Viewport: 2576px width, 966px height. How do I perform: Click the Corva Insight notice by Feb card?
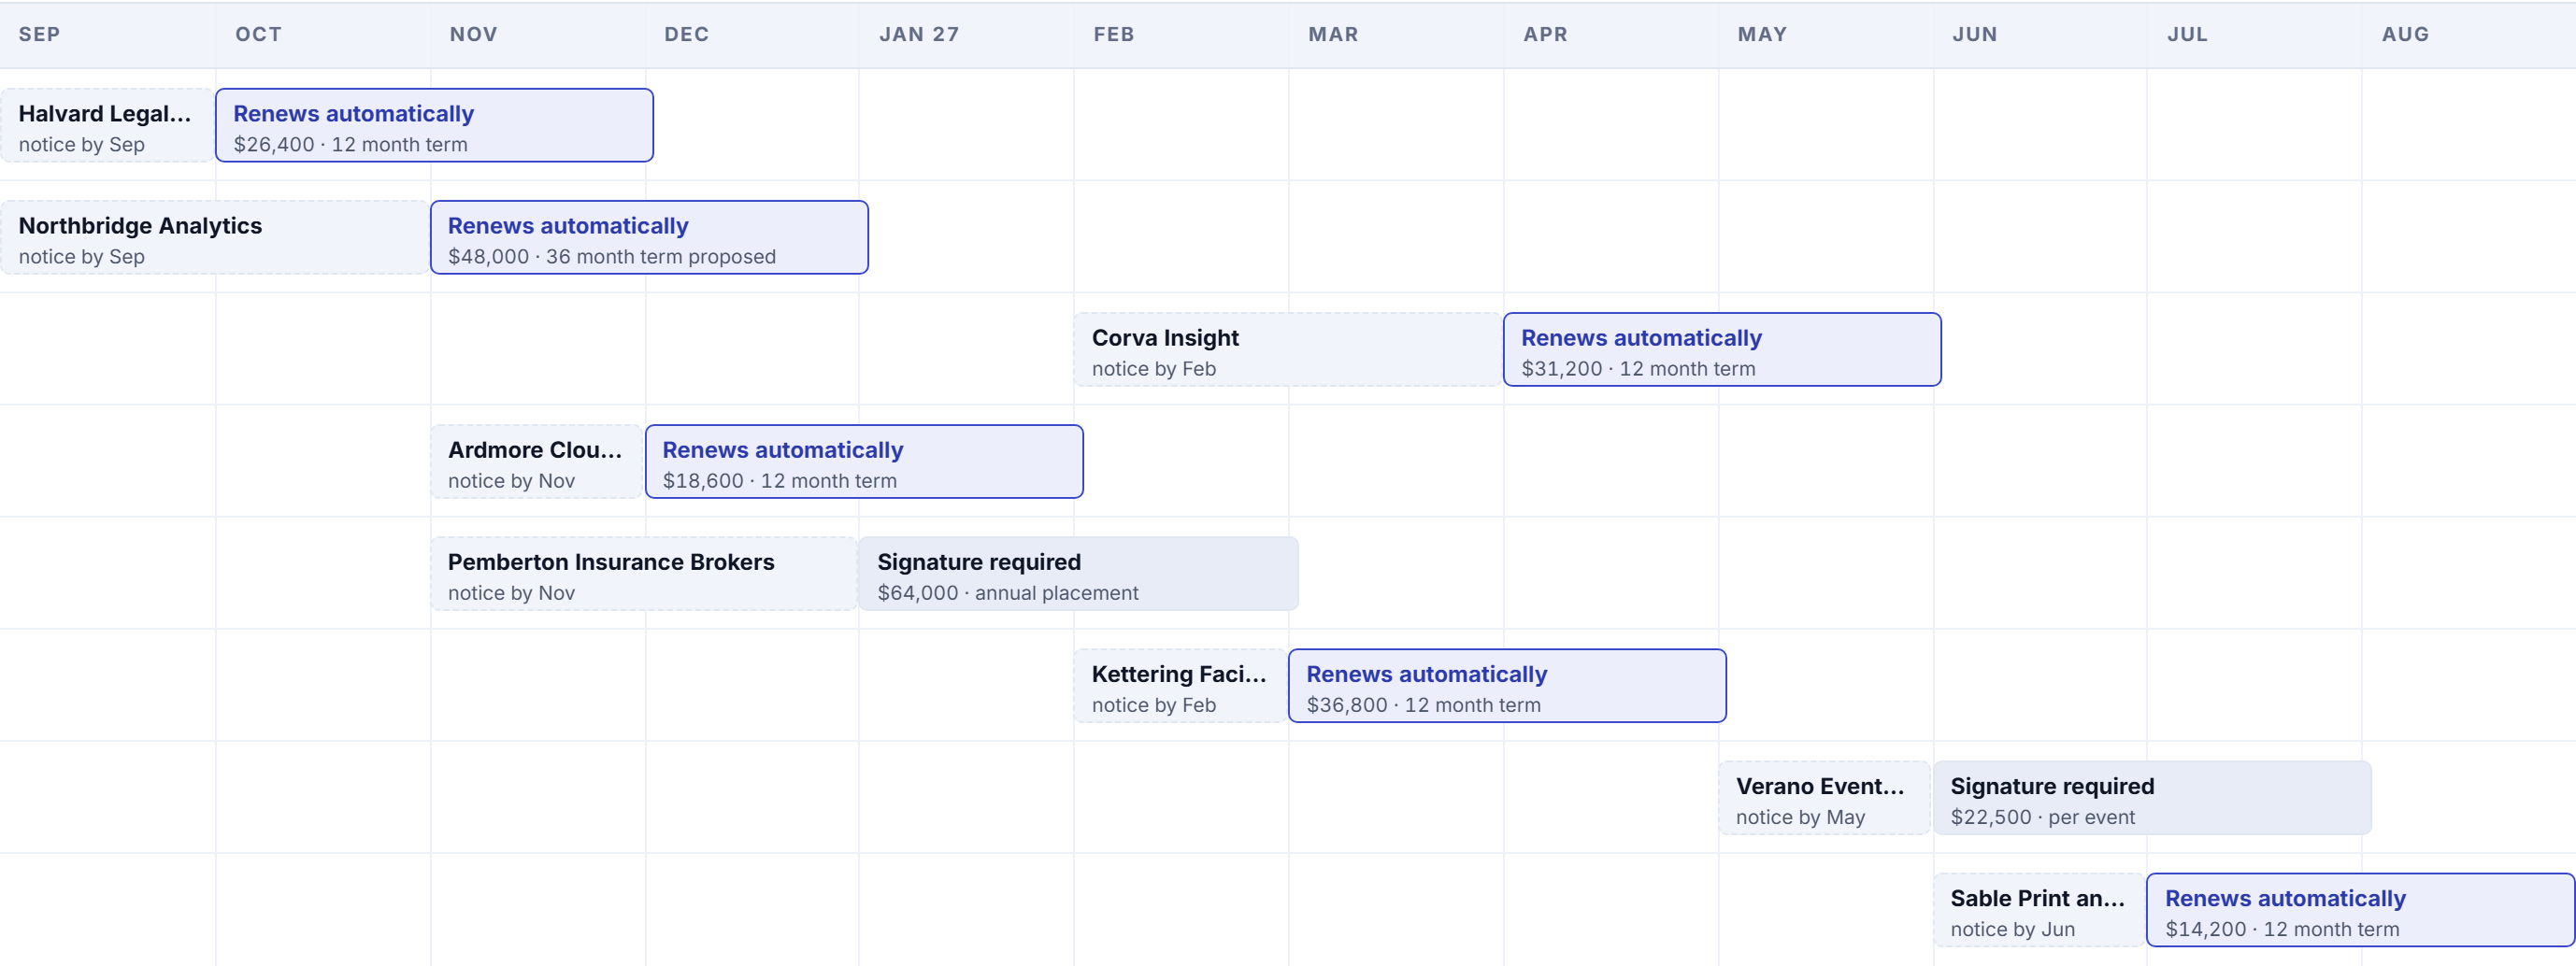pos(1288,349)
